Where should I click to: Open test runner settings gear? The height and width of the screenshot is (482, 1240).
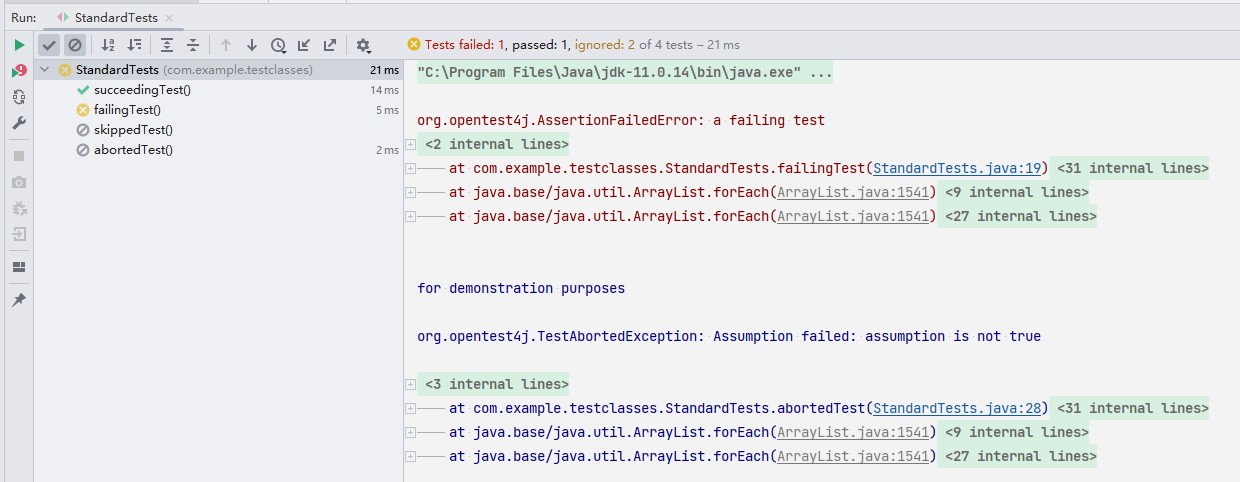point(363,45)
